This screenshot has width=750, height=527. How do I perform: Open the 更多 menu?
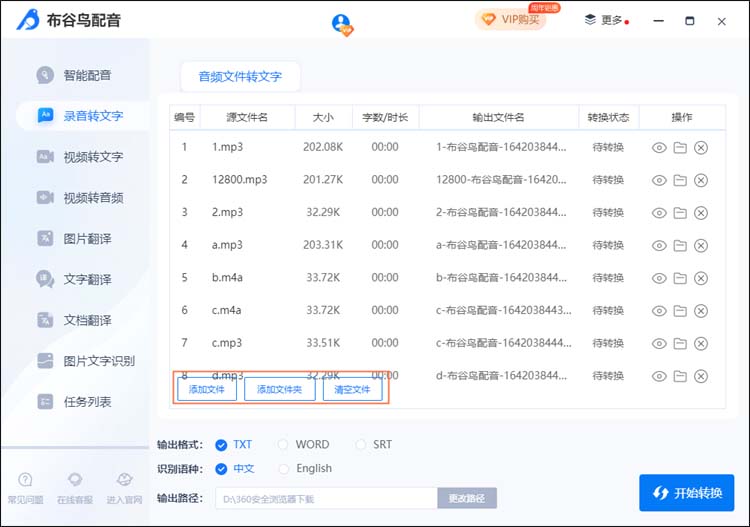(x=606, y=20)
